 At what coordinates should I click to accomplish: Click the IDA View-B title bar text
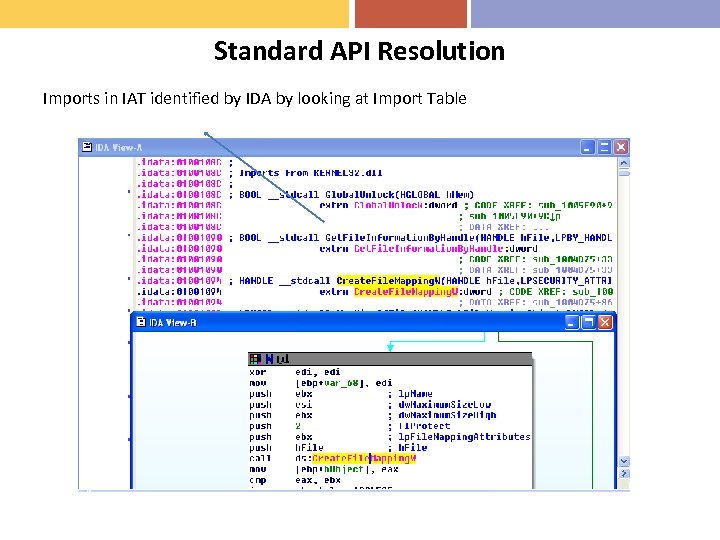point(173,323)
